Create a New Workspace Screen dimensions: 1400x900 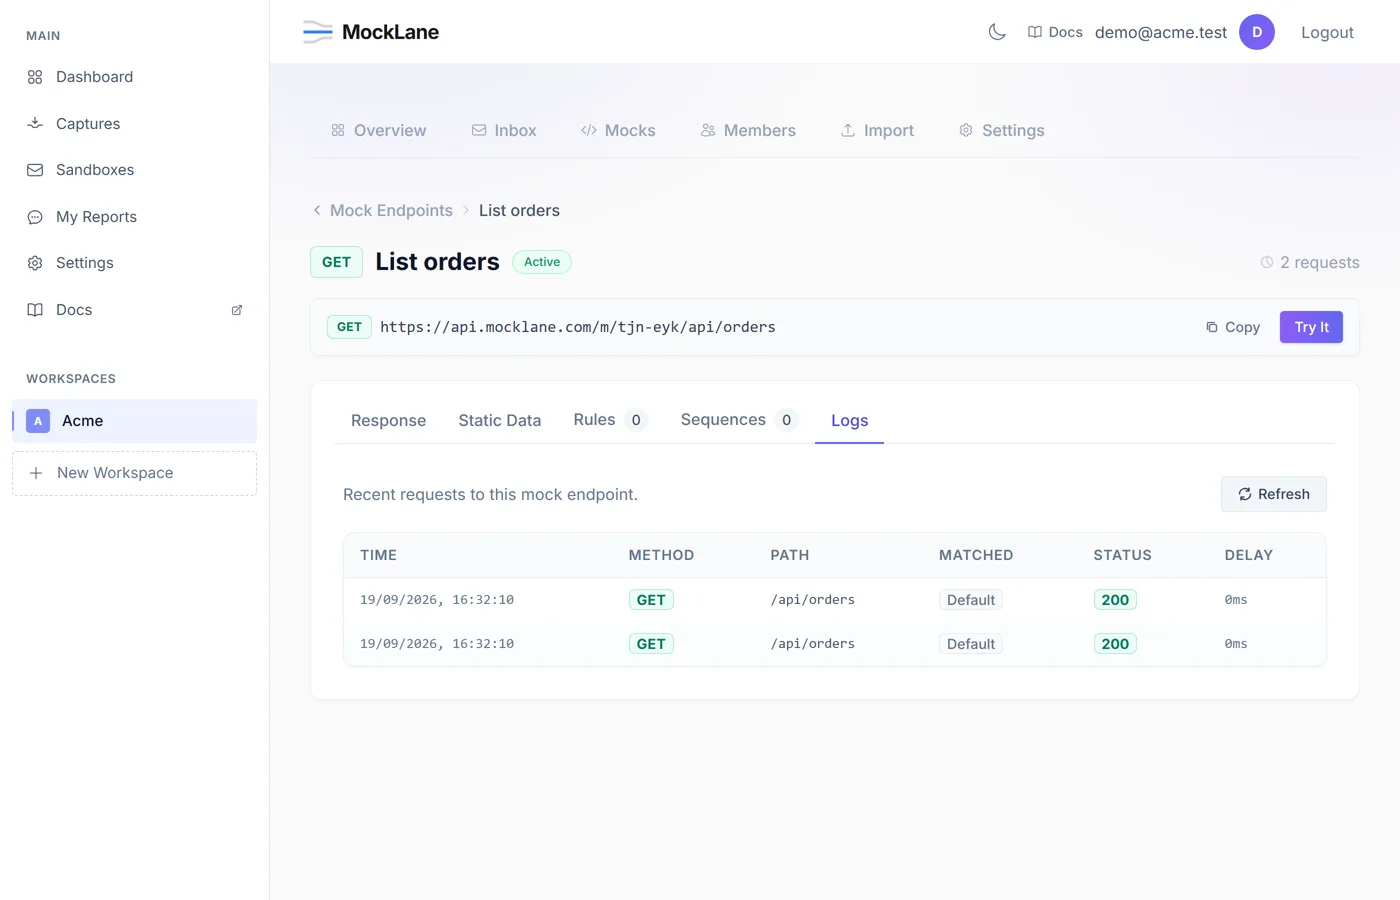pyautogui.click(x=134, y=473)
